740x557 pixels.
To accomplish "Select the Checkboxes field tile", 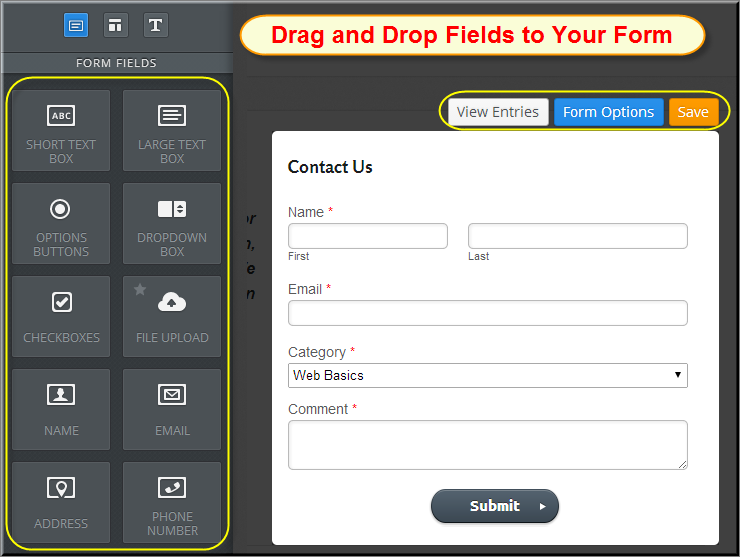I will (x=61, y=317).
